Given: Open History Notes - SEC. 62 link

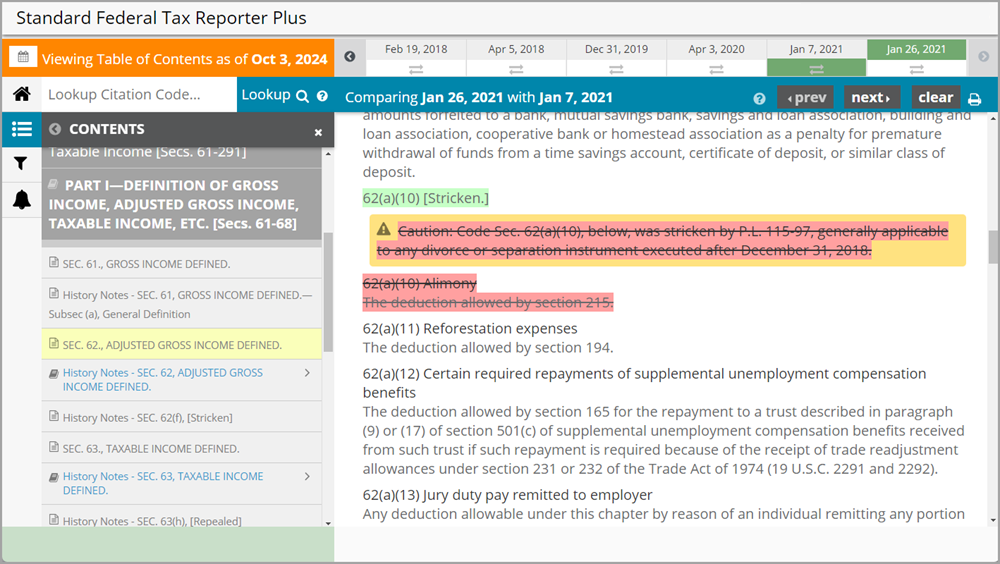Looking at the screenshot, I should [x=163, y=380].
